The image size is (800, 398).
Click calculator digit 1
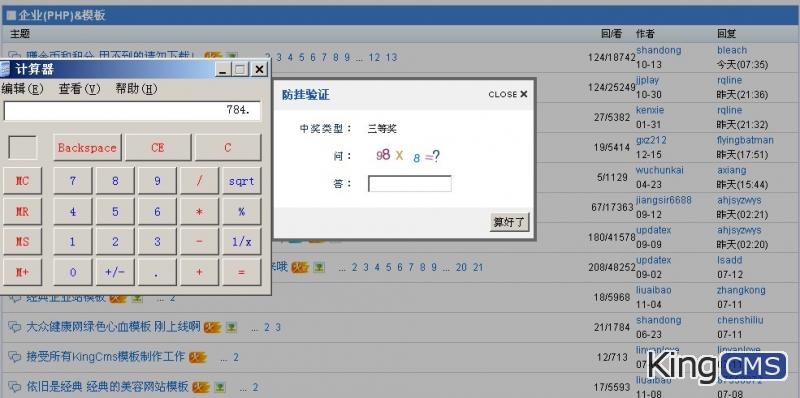pos(72,241)
